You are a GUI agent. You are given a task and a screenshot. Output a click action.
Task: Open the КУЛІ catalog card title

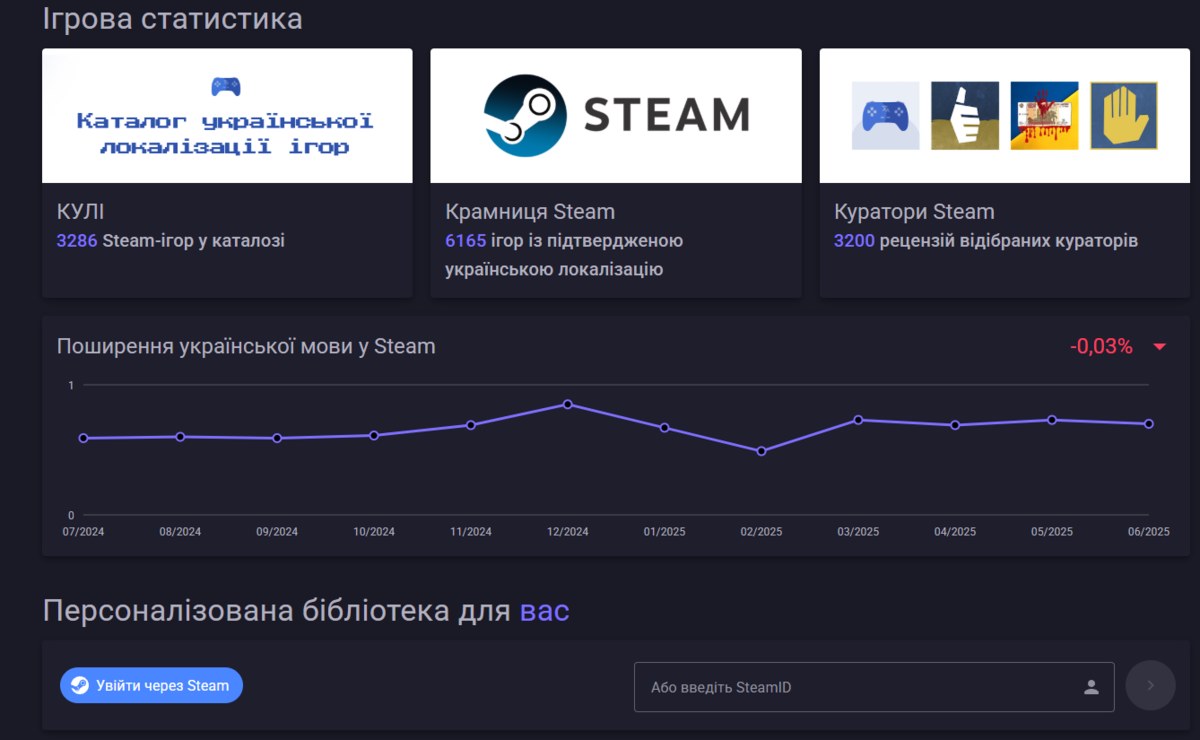click(x=81, y=212)
